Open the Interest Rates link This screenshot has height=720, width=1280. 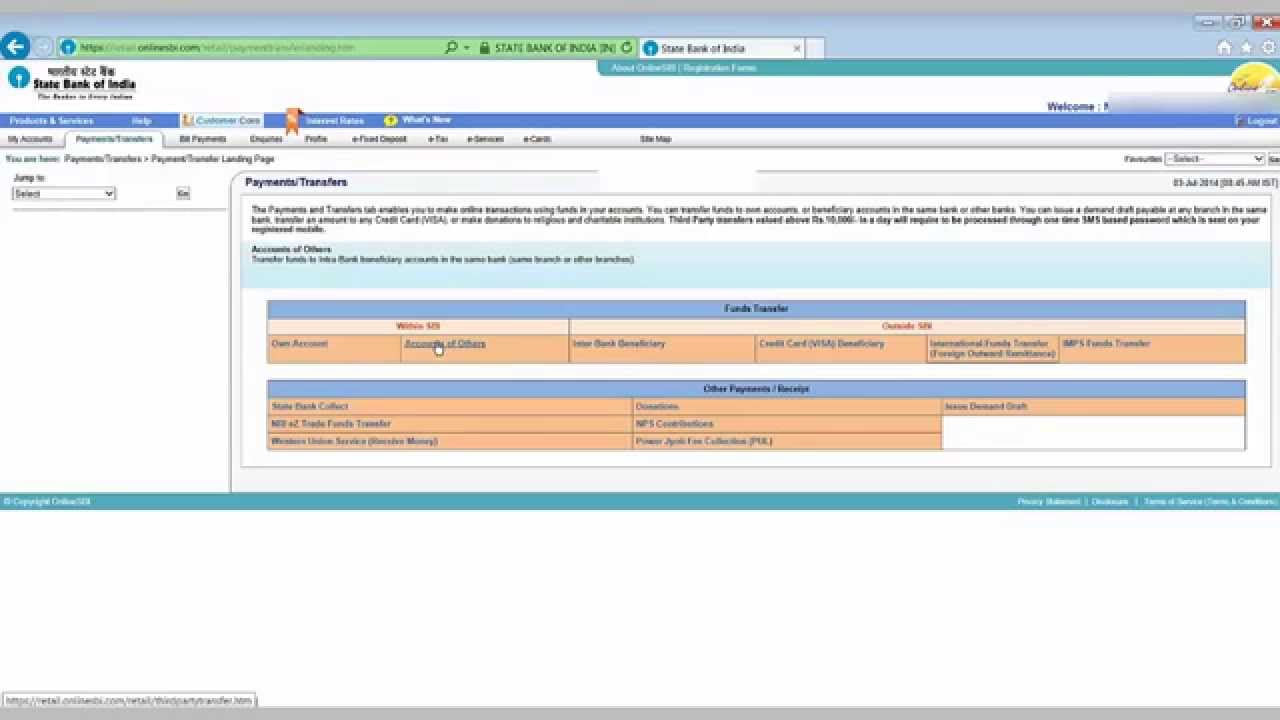(x=335, y=121)
